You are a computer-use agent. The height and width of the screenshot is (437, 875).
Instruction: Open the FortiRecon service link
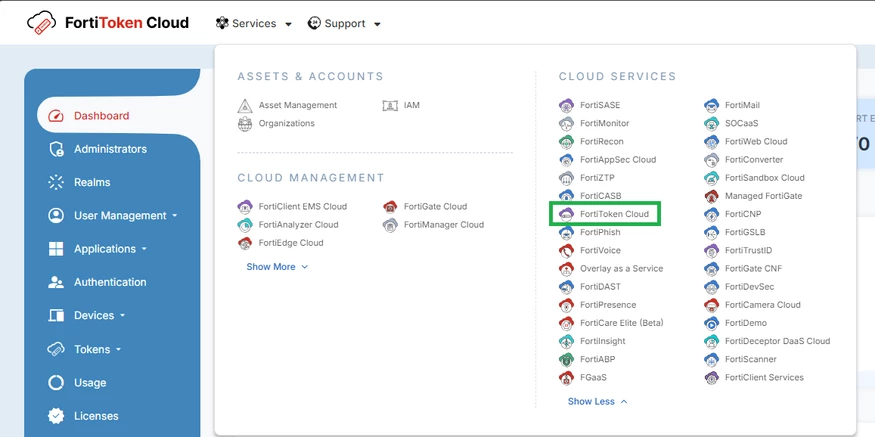[x=602, y=142]
